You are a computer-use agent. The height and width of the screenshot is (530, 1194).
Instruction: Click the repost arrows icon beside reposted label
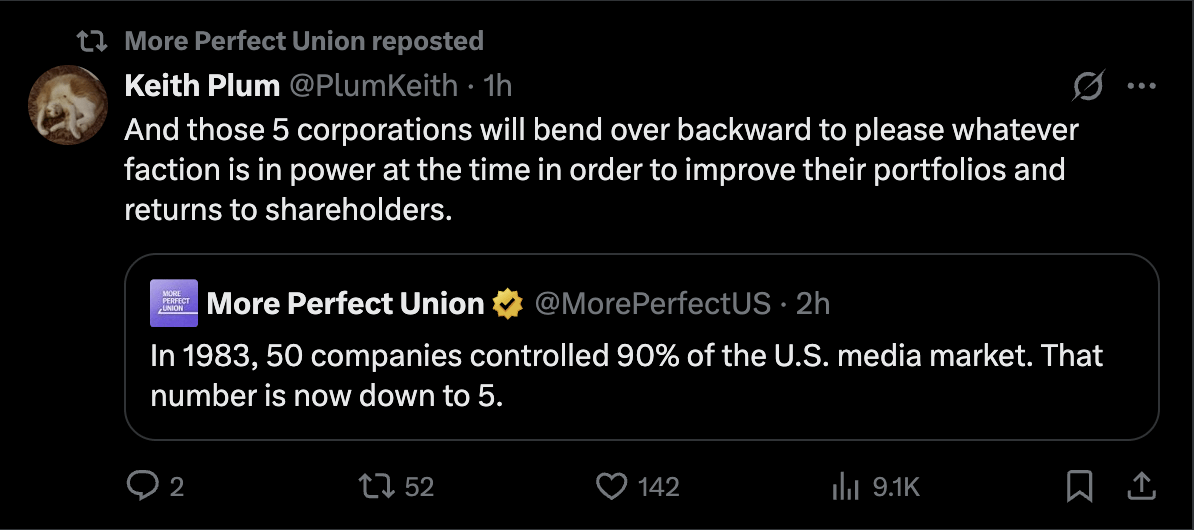click(92, 41)
